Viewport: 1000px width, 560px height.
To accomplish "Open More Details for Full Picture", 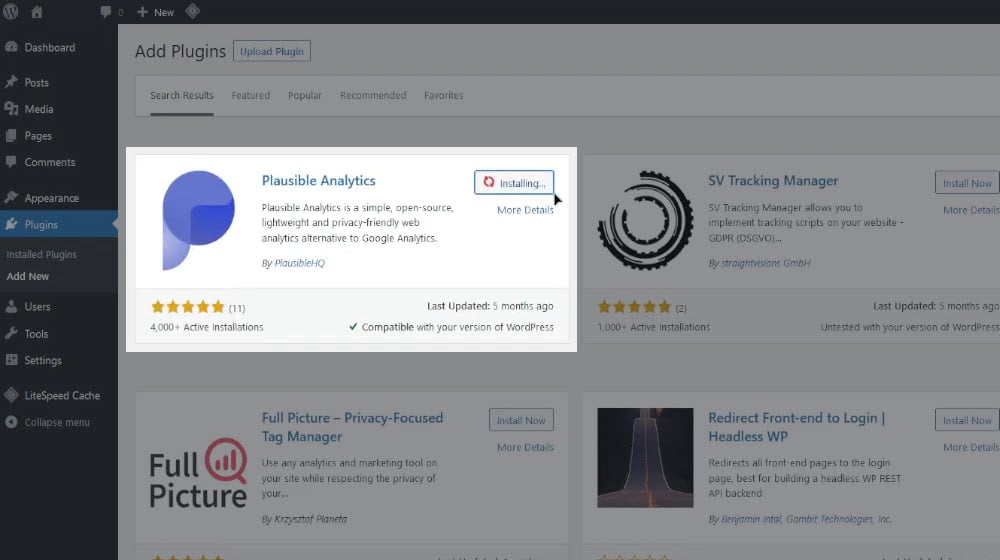I will click(526, 447).
